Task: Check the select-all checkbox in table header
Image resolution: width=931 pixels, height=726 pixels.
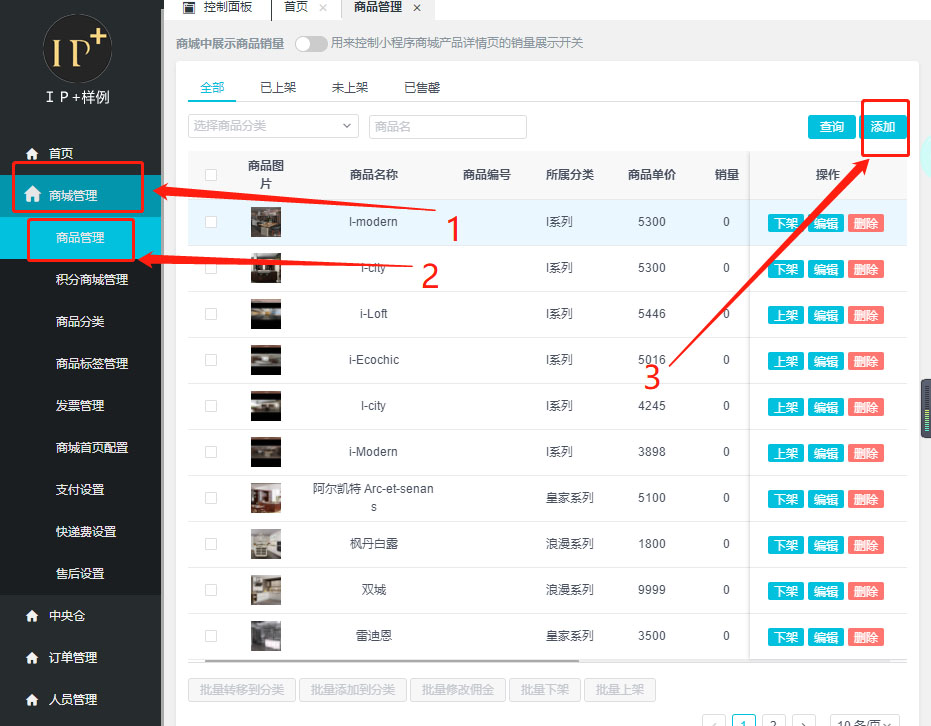Action: click(211, 175)
